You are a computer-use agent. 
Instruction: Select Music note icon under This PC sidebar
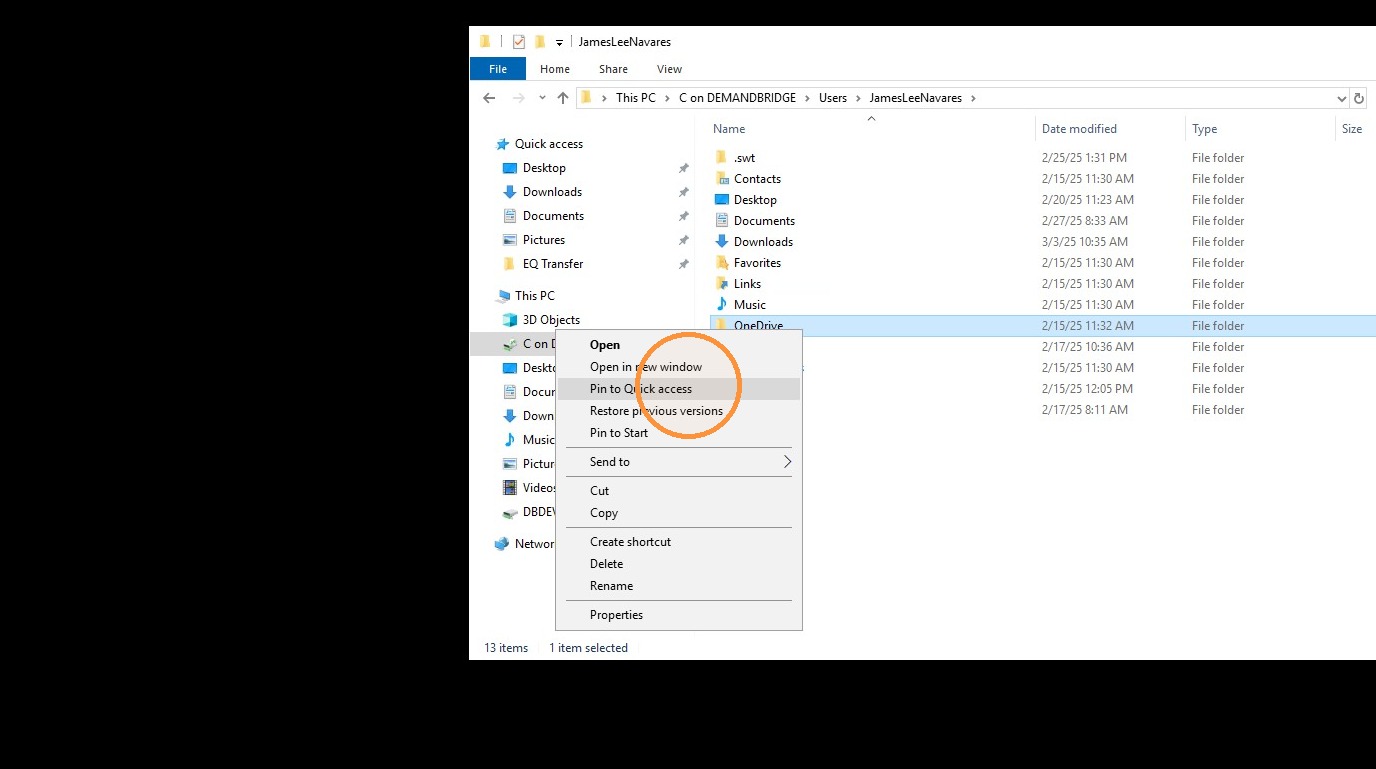point(510,440)
